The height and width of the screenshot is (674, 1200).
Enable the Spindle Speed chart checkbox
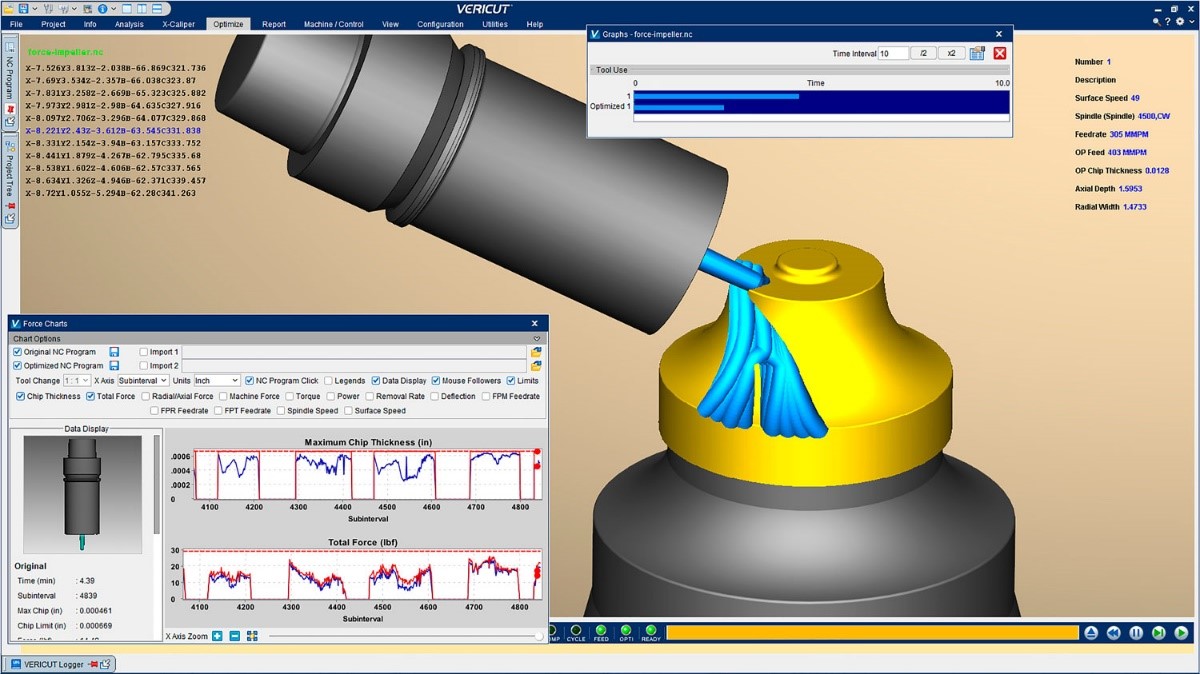coord(281,411)
